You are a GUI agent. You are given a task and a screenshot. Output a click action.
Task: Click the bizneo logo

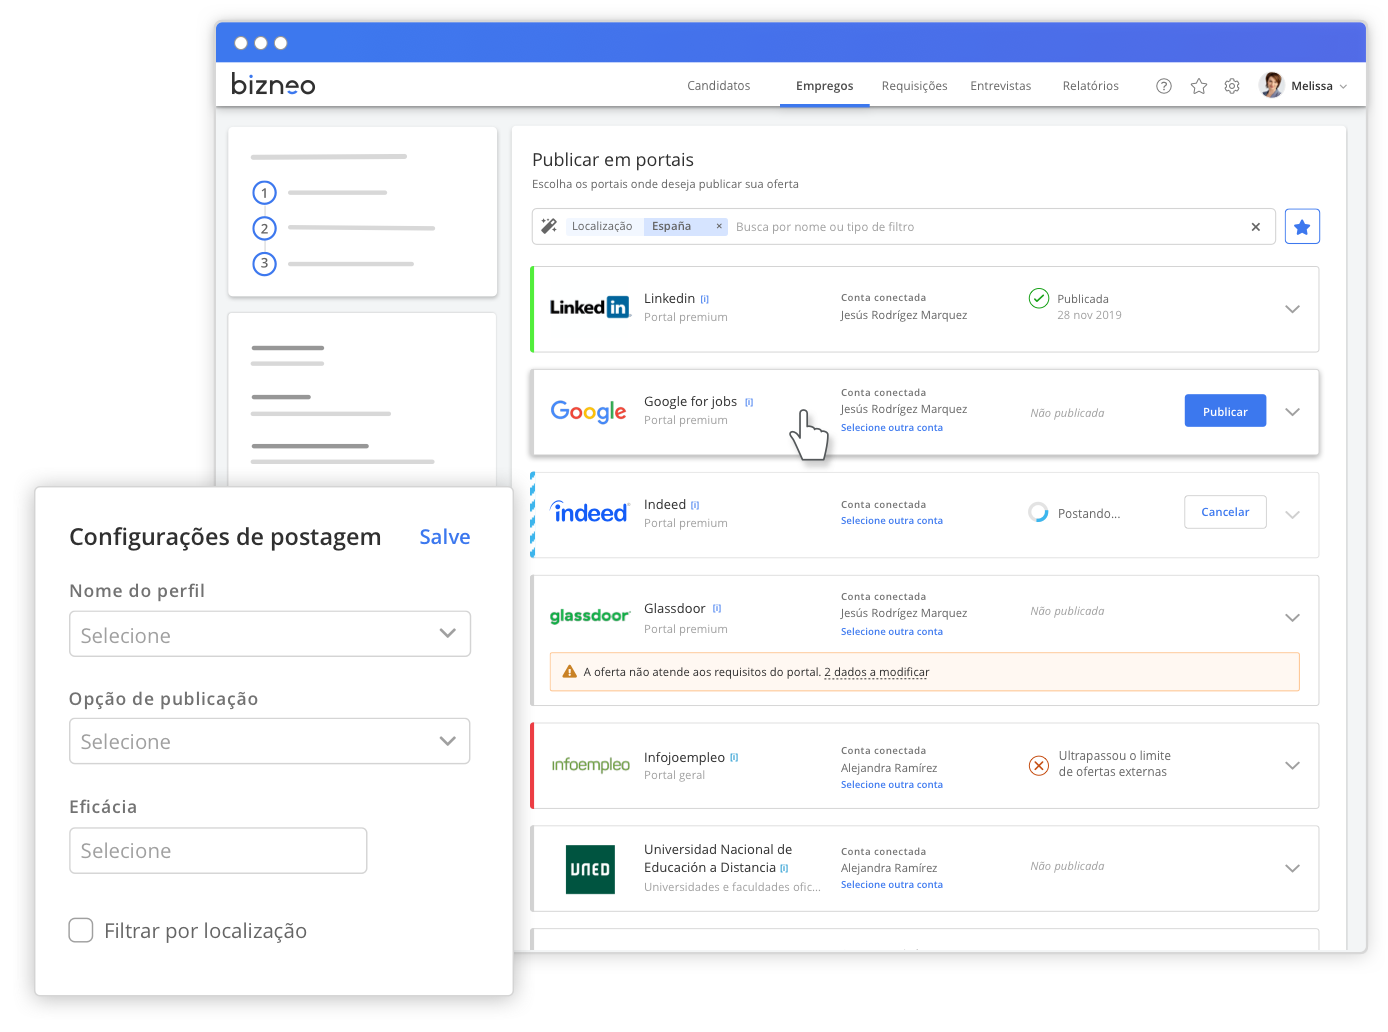pos(273,84)
